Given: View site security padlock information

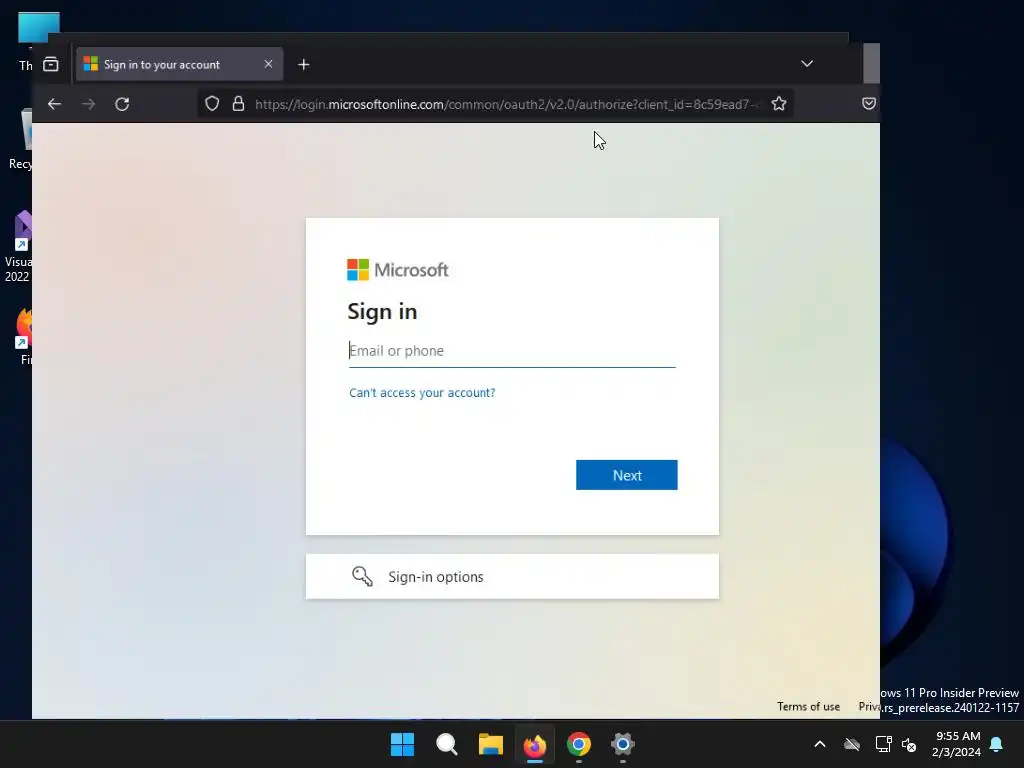Looking at the screenshot, I should tap(238, 104).
